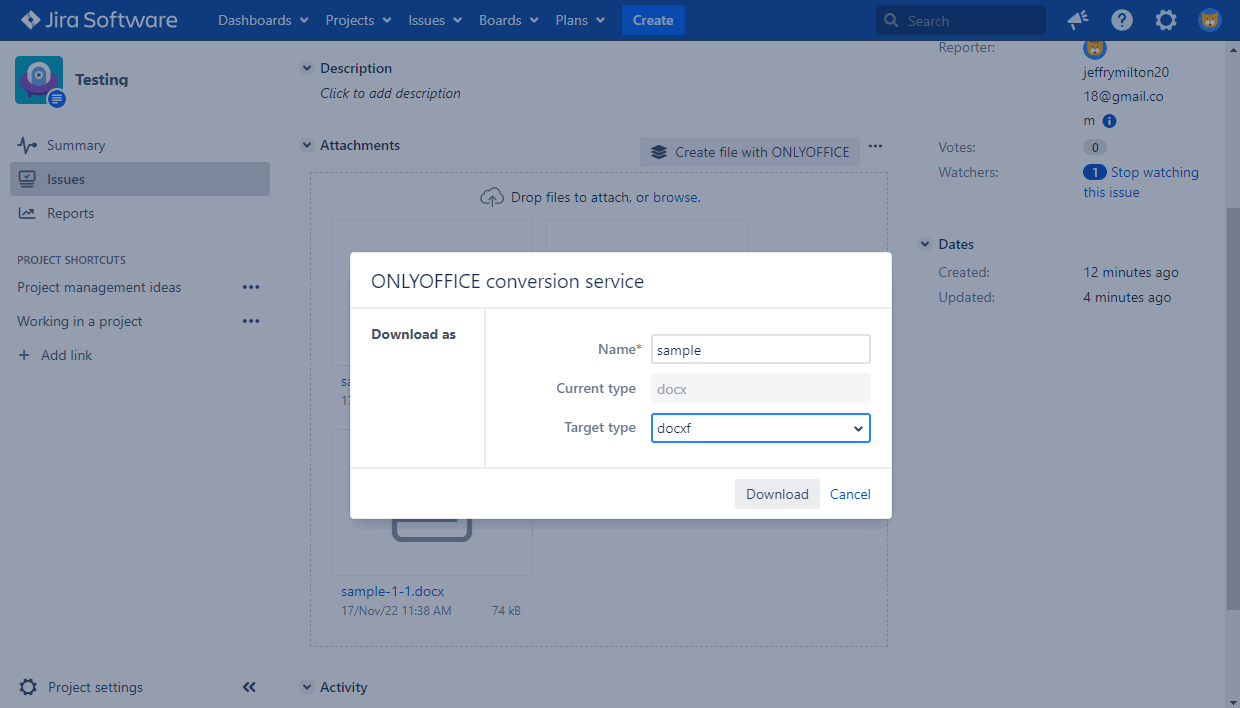The image size is (1240, 708).
Task: Click the user profile avatar
Action: pos(1210,20)
